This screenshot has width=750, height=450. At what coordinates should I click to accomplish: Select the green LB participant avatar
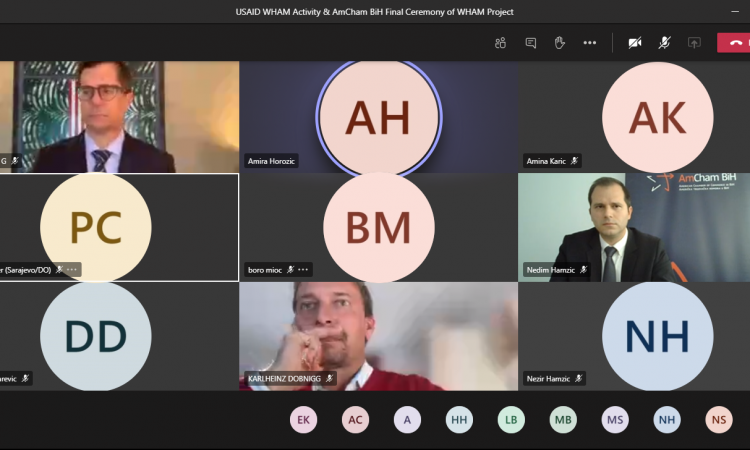point(511,420)
